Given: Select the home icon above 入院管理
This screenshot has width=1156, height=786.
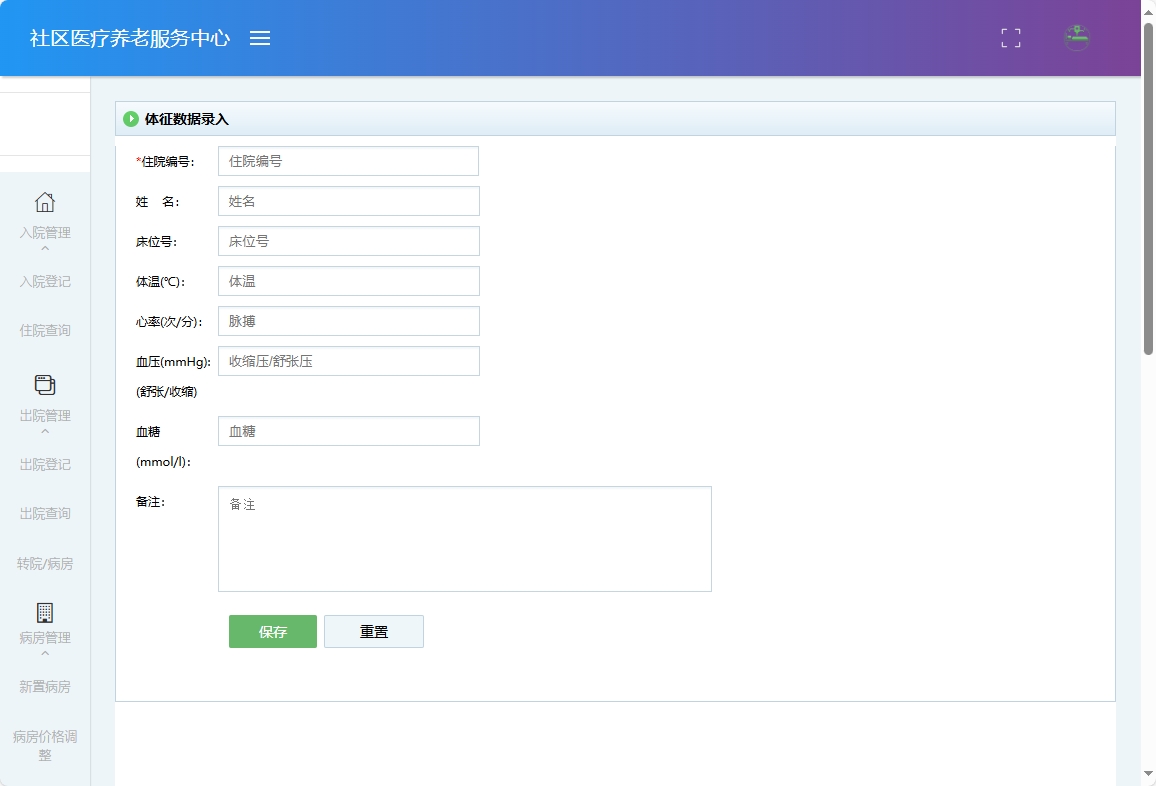Looking at the screenshot, I should click(45, 202).
